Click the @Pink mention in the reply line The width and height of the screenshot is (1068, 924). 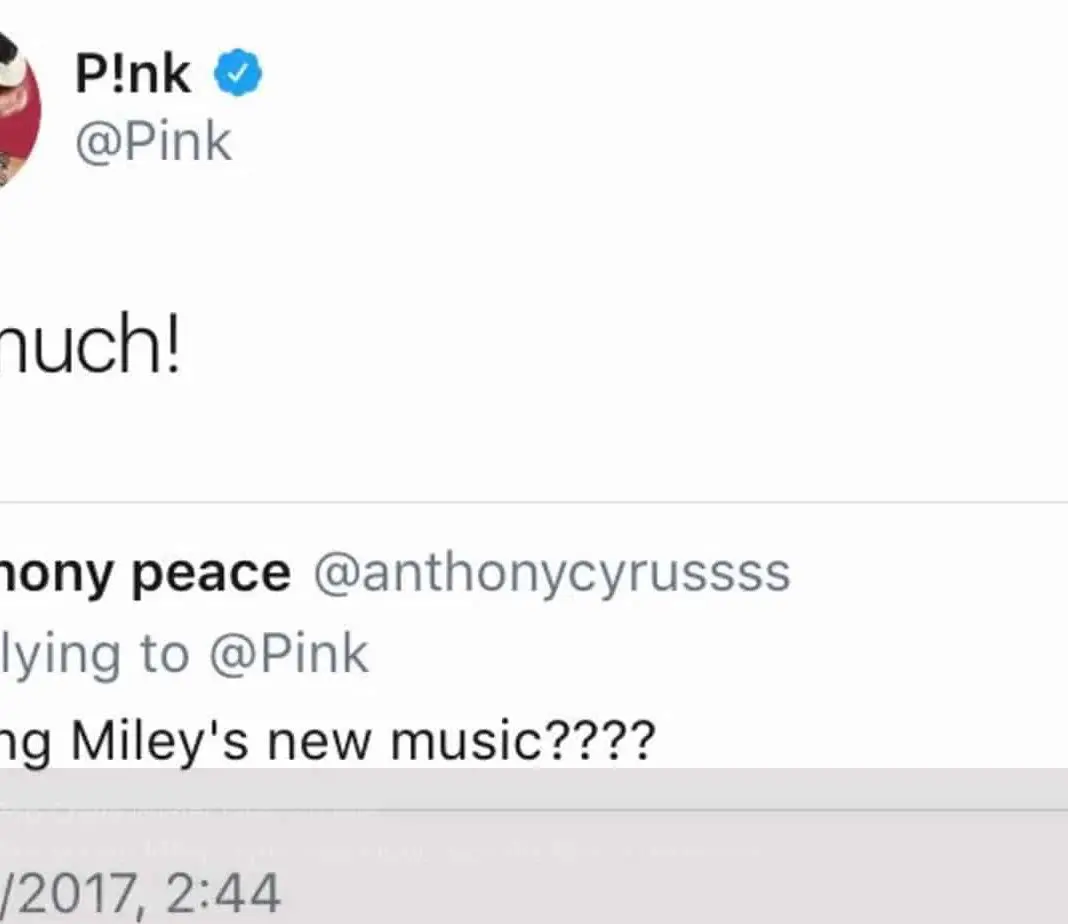click(288, 655)
